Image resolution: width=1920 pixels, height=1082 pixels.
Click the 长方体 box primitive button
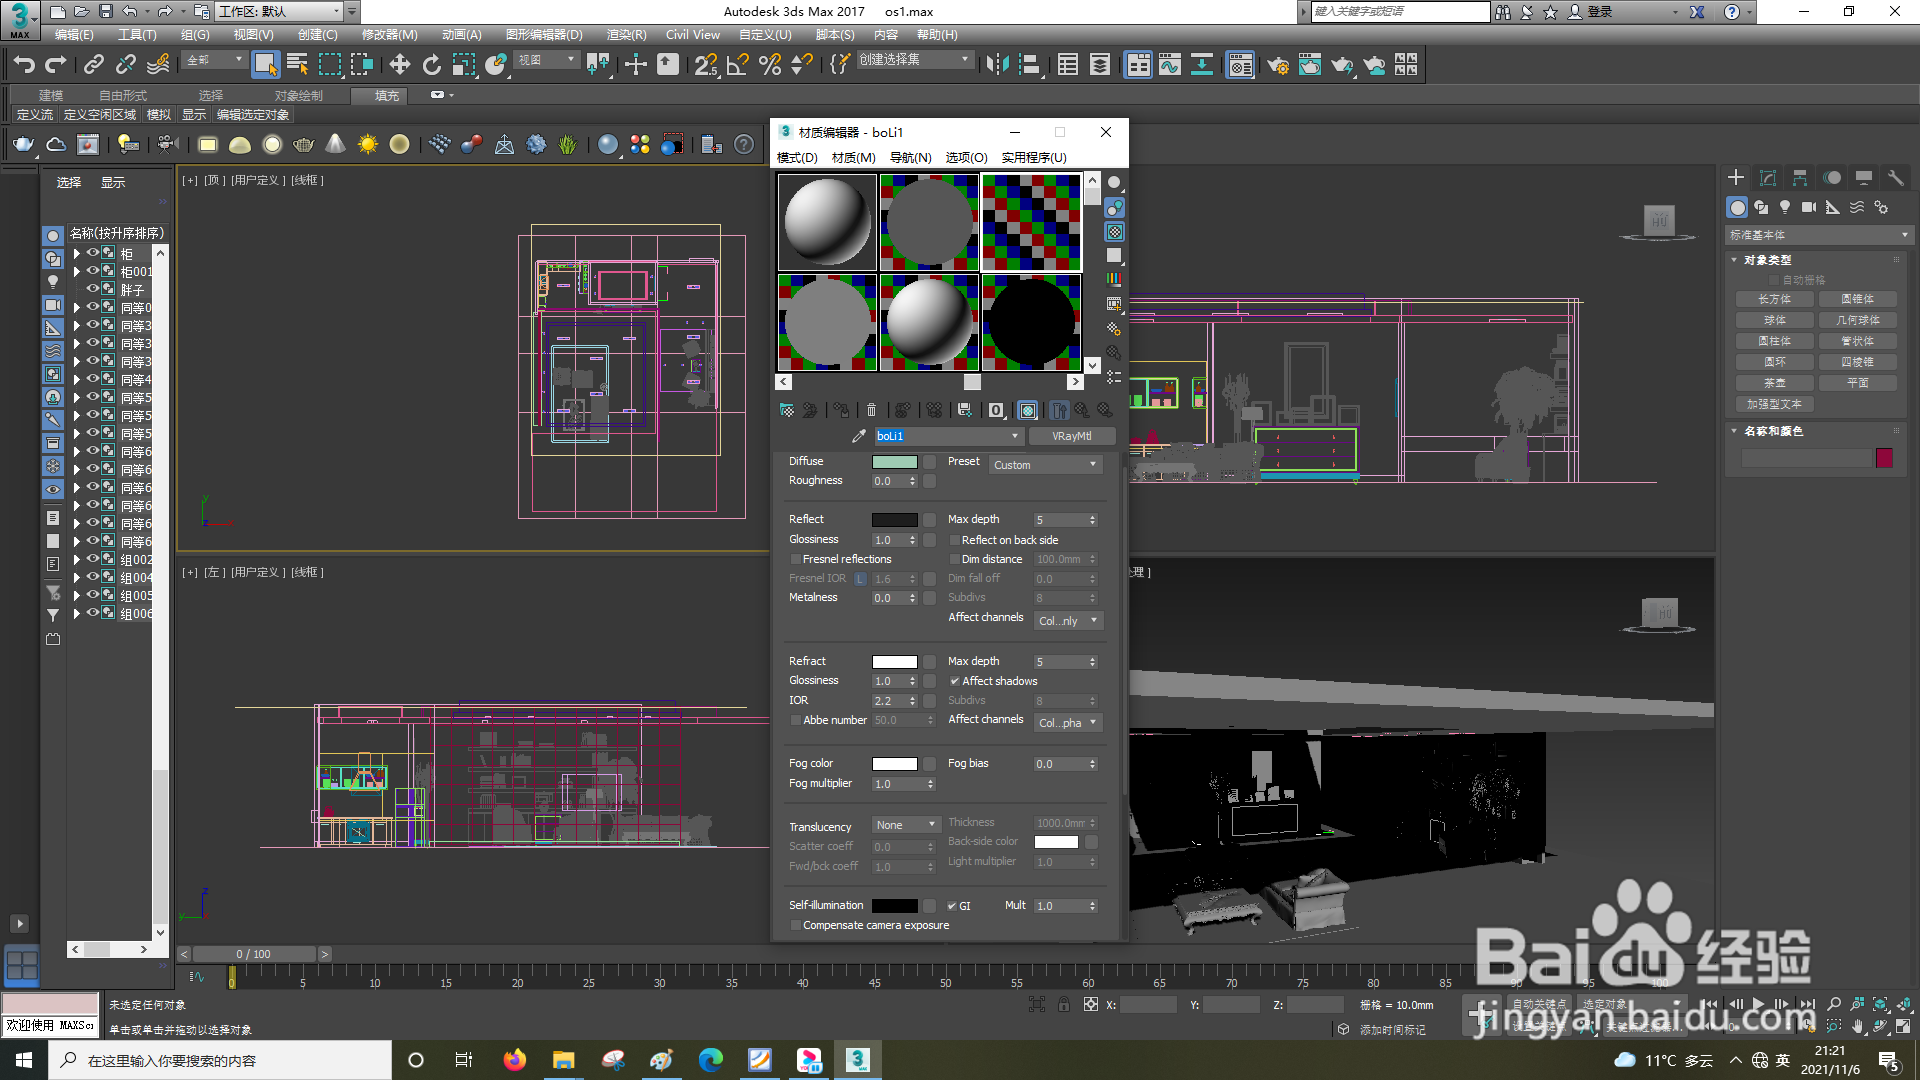click(1774, 300)
